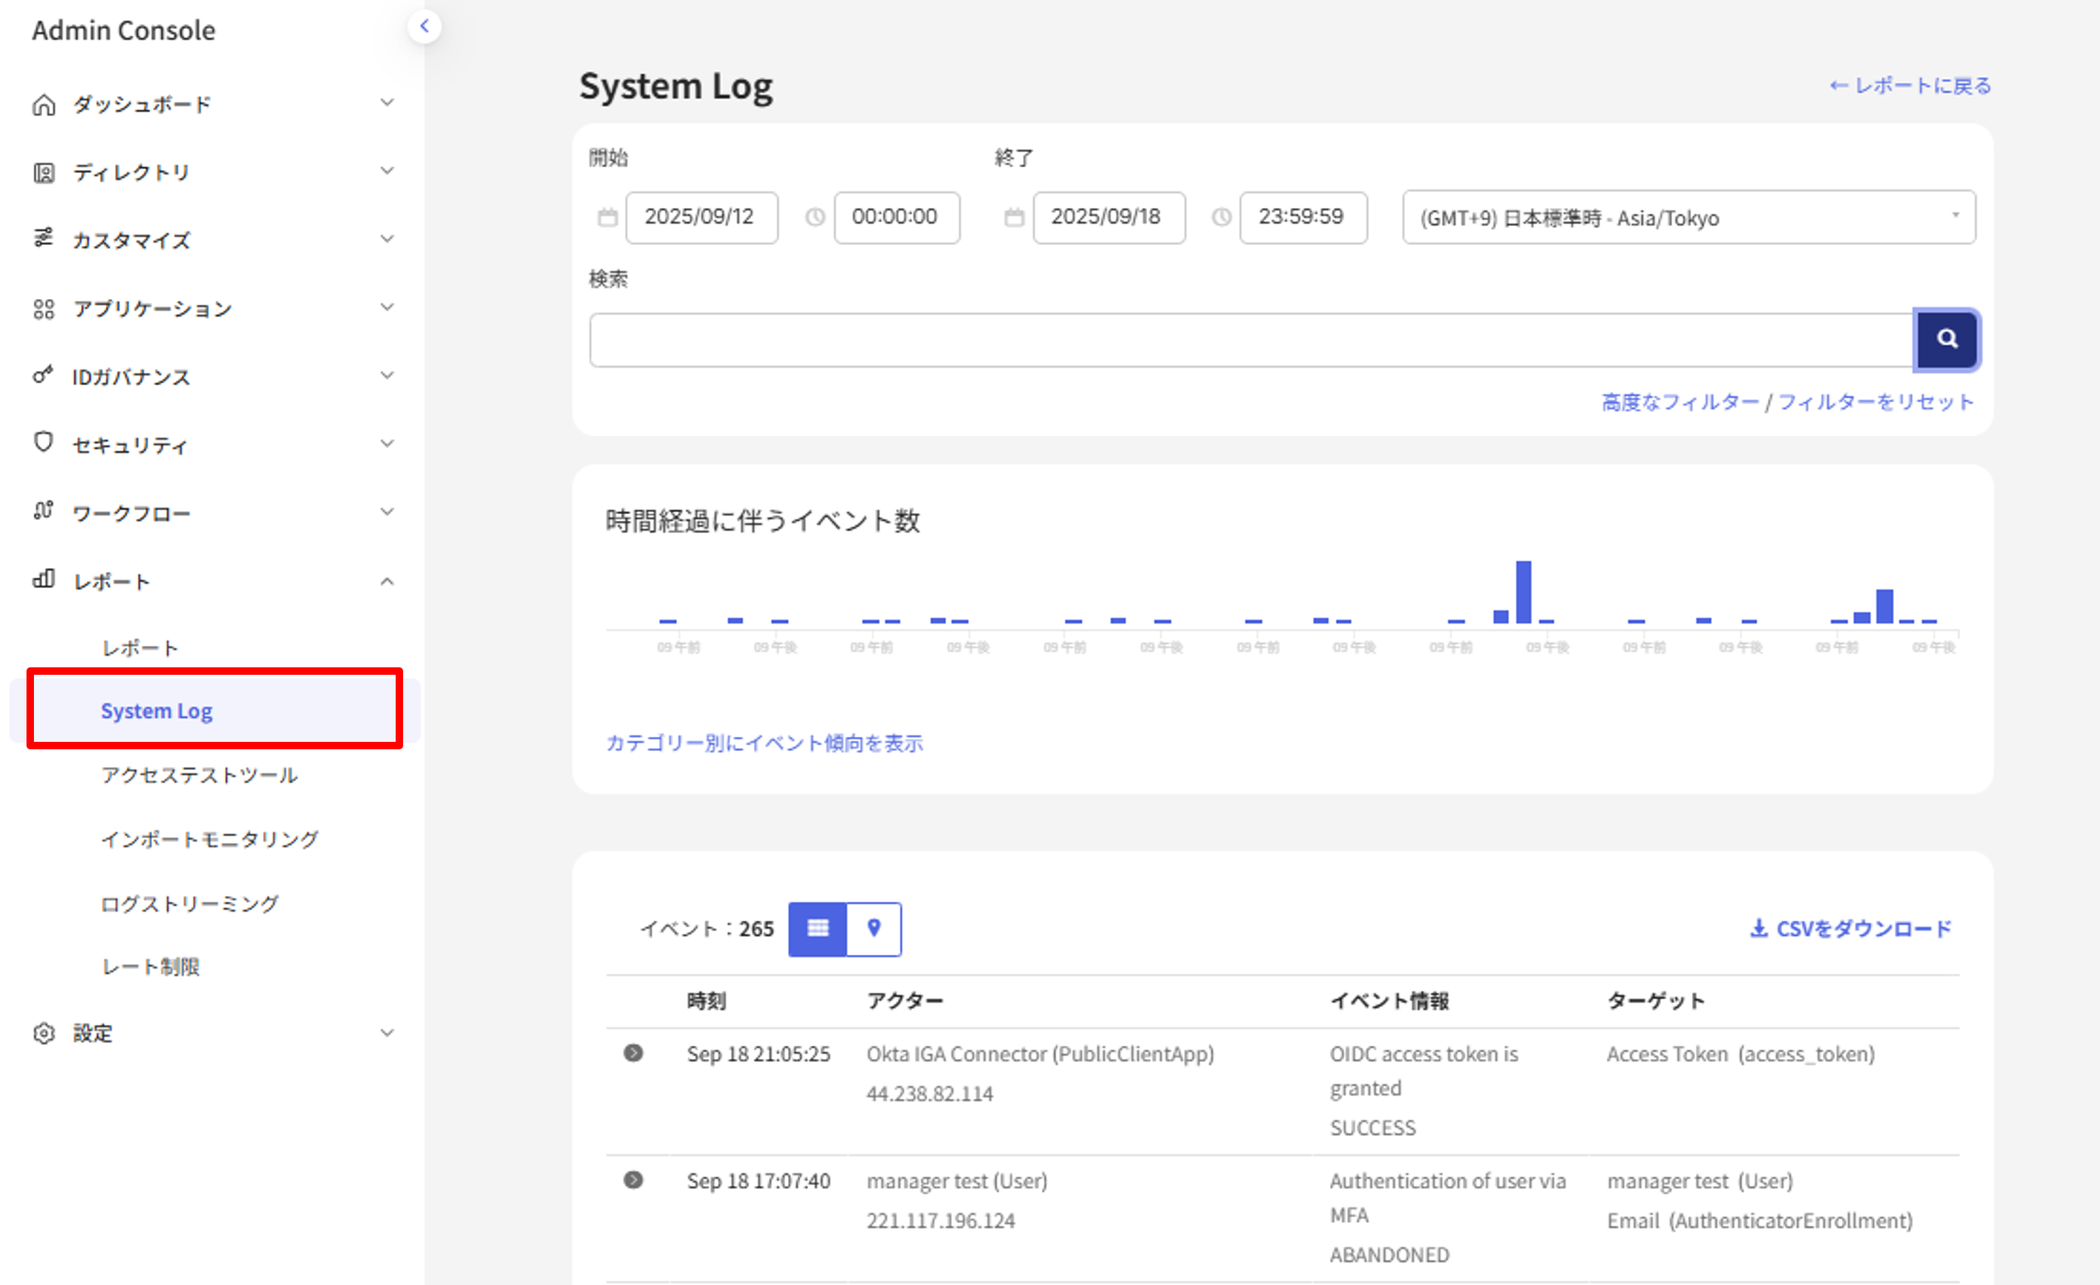Switch to map location view
This screenshot has height=1285, width=2100.
click(874, 929)
